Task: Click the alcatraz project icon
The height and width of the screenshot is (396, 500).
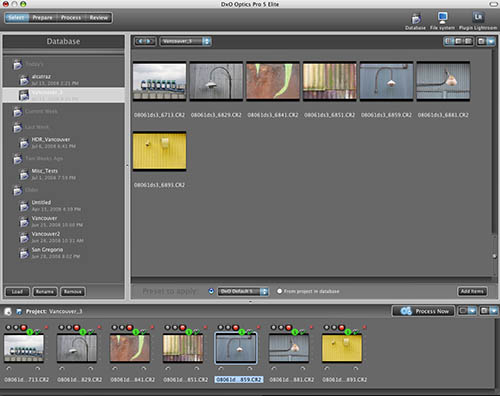Action: click(x=24, y=80)
